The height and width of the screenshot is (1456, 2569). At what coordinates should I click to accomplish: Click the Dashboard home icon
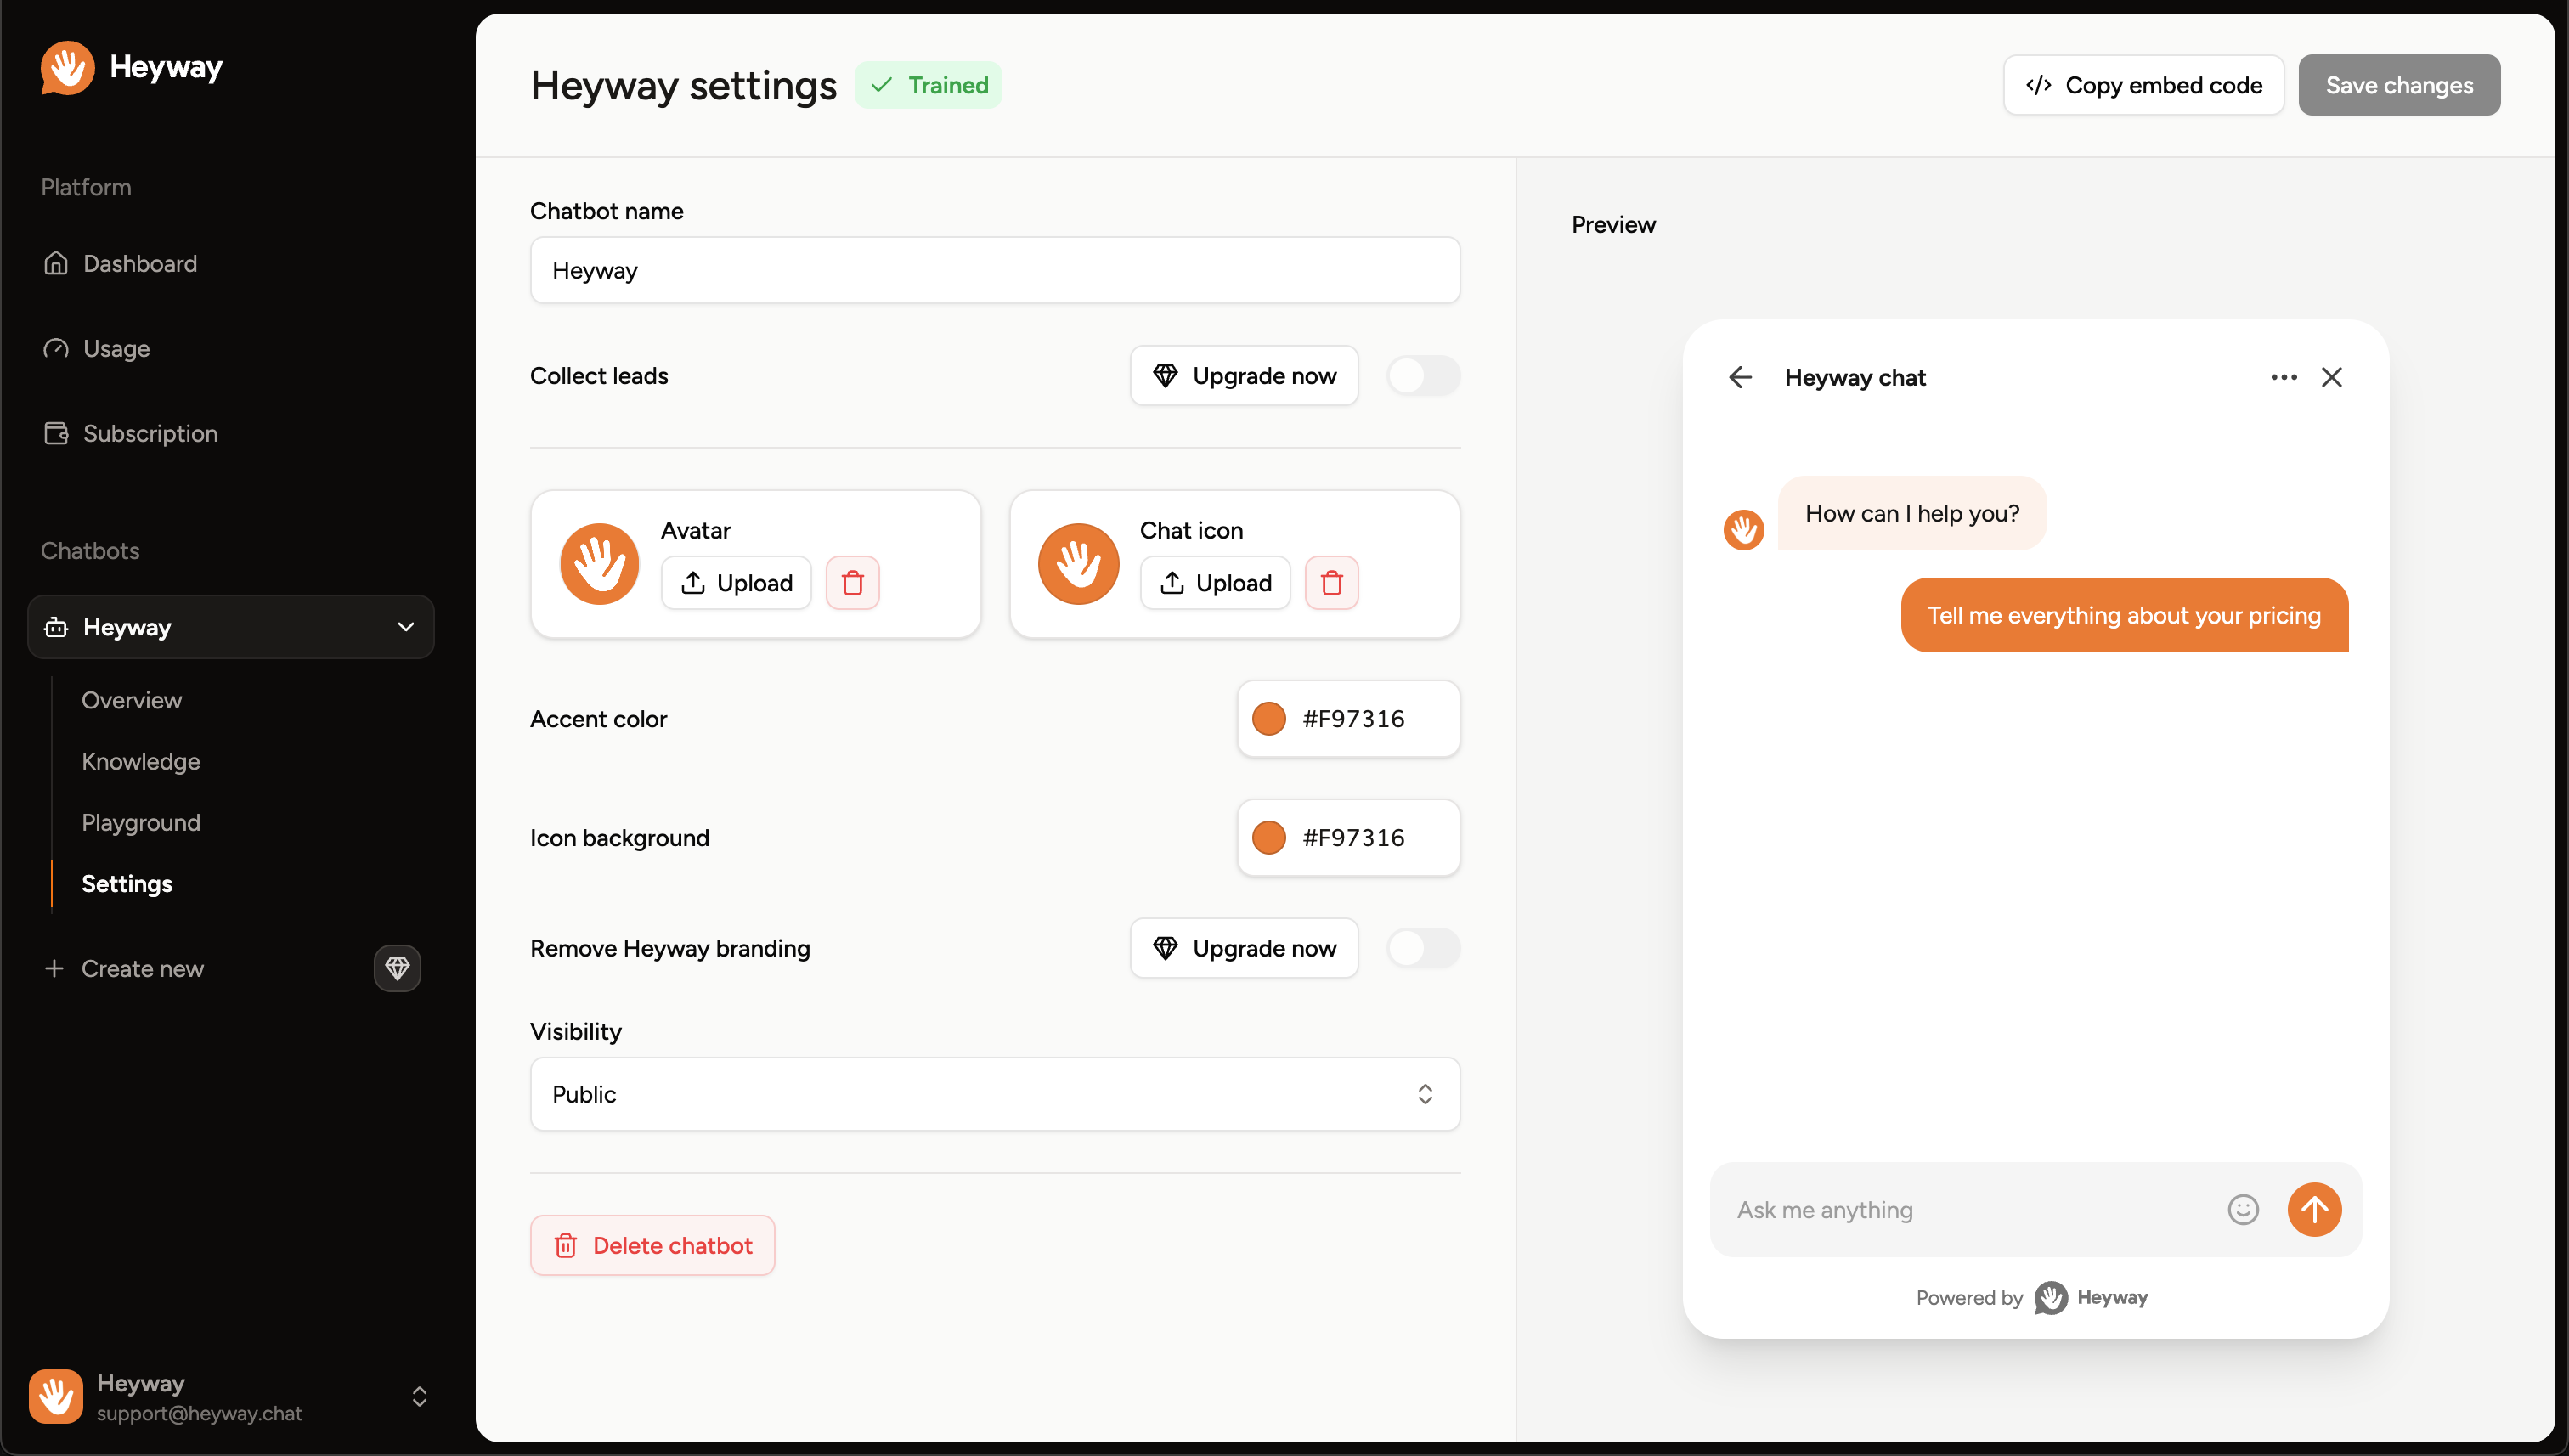[56, 263]
